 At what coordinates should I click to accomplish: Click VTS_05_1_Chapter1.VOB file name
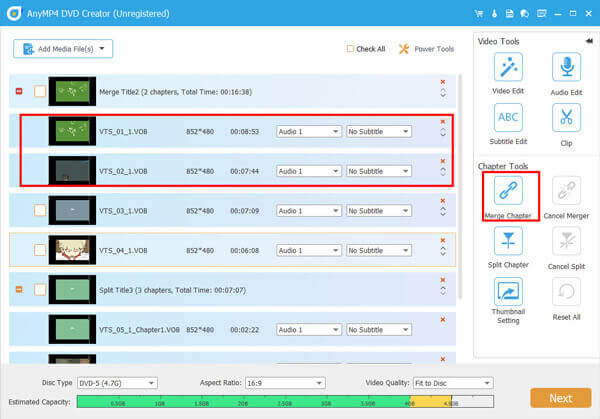click(139, 329)
